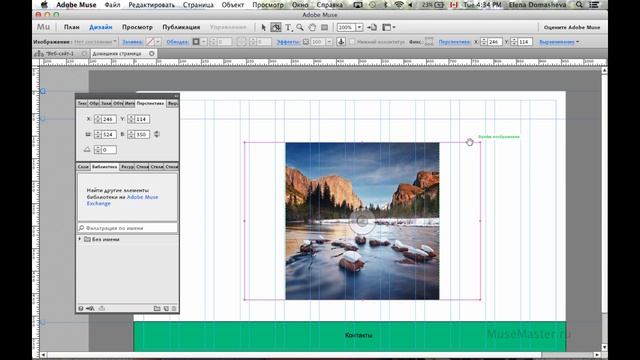Switch to Публикация mode
This screenshot has width=640, height=360.
[181, 27]
